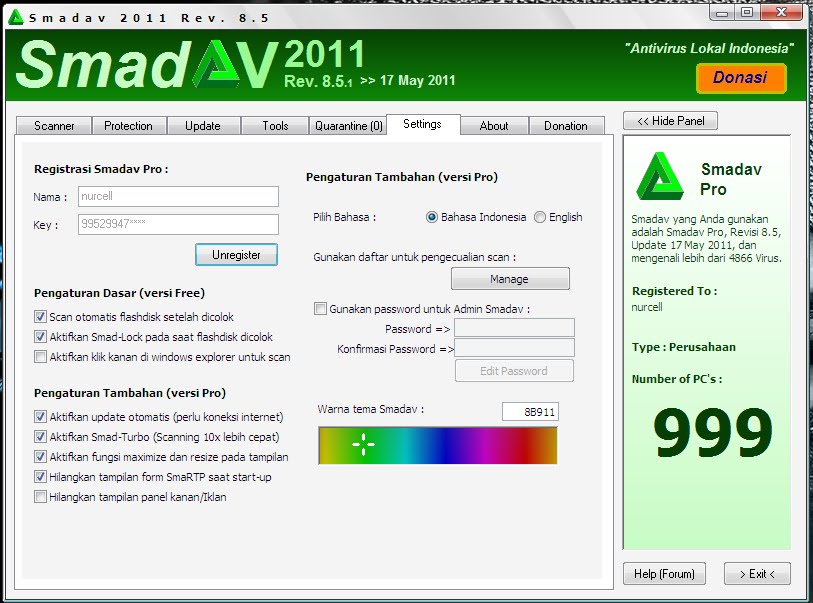
Task: Click the 'Type : Perusahaan' text
Action: 683,347
